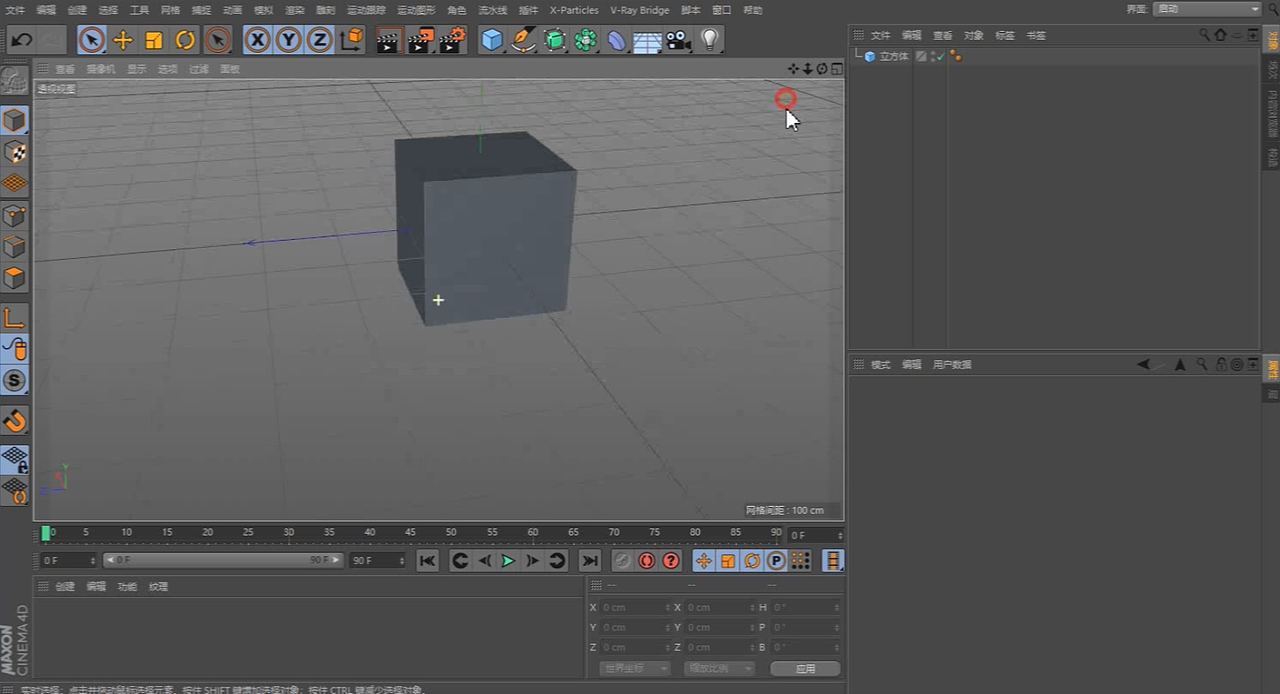The image size is (1280, 694).
Task: Toggle parameter P keyframe recording button
Action: coord(776,561)
